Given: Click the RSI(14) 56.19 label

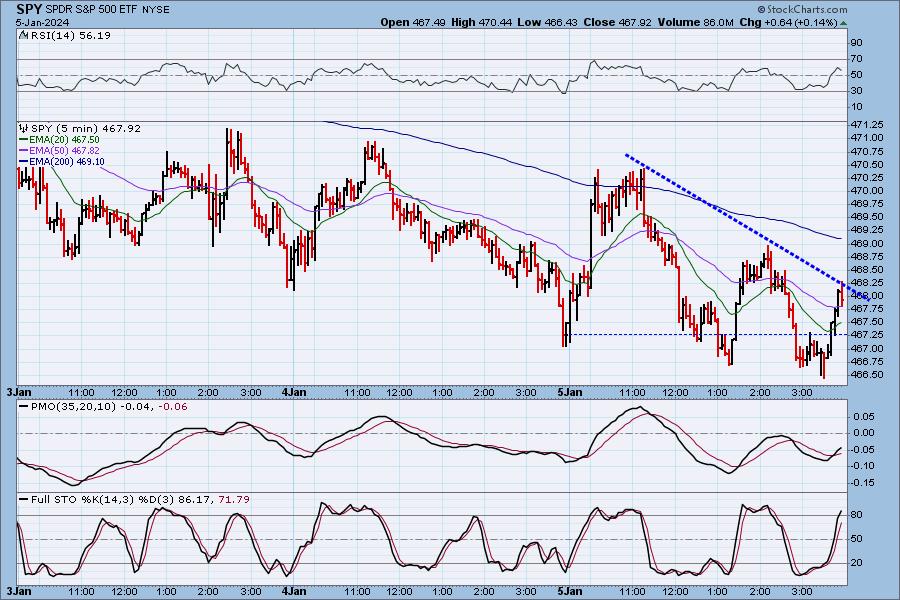Looking at the screenshot, I should pos(71,35).
